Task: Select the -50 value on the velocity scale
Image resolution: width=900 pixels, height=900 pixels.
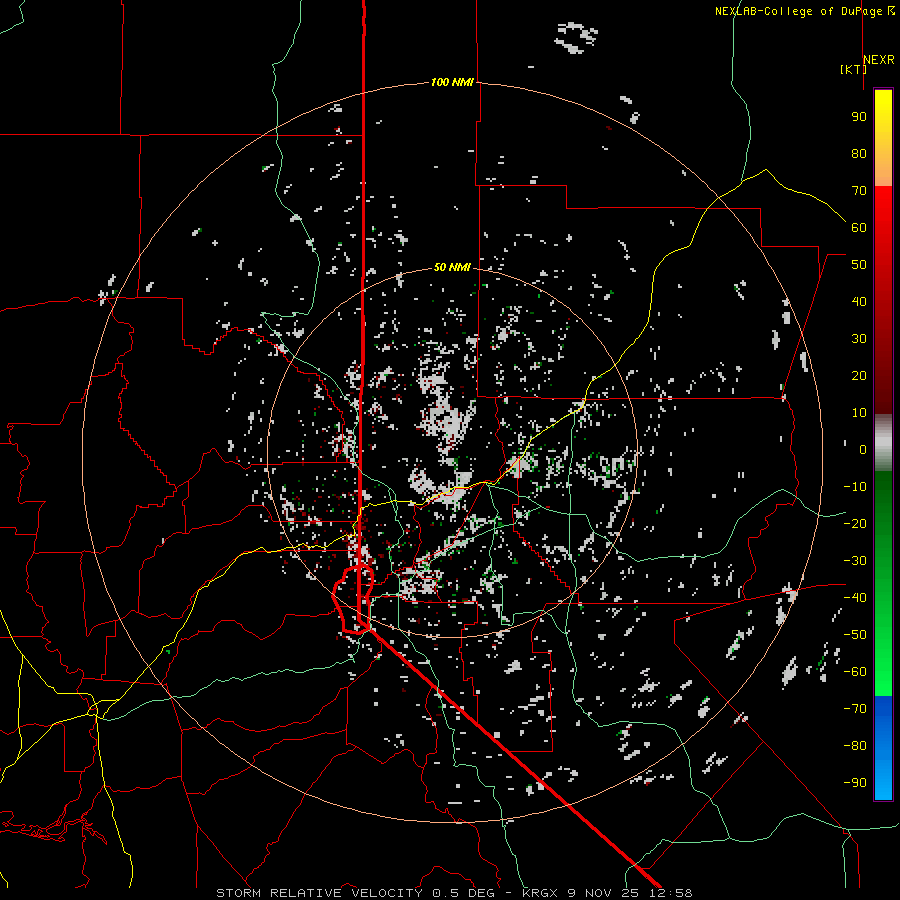Action: pyautogui.click(x=855, y=635)
